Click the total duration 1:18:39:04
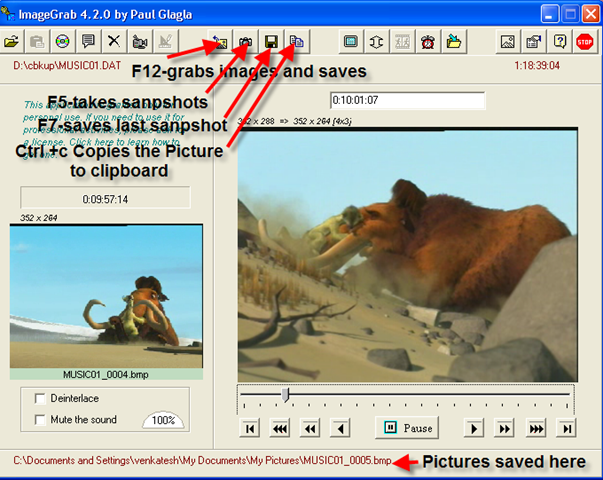This screenshot has width=603, height=480. (x=537, y=66)
